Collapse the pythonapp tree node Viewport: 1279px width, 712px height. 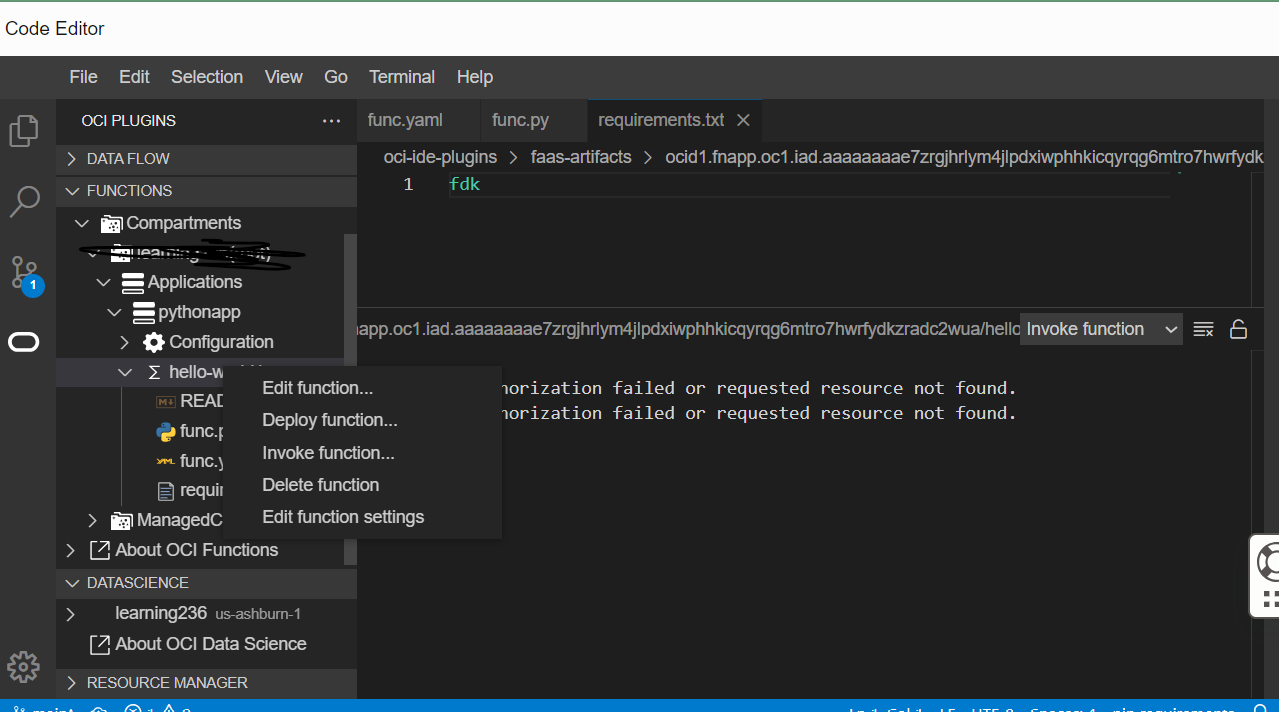click(115, 313)
